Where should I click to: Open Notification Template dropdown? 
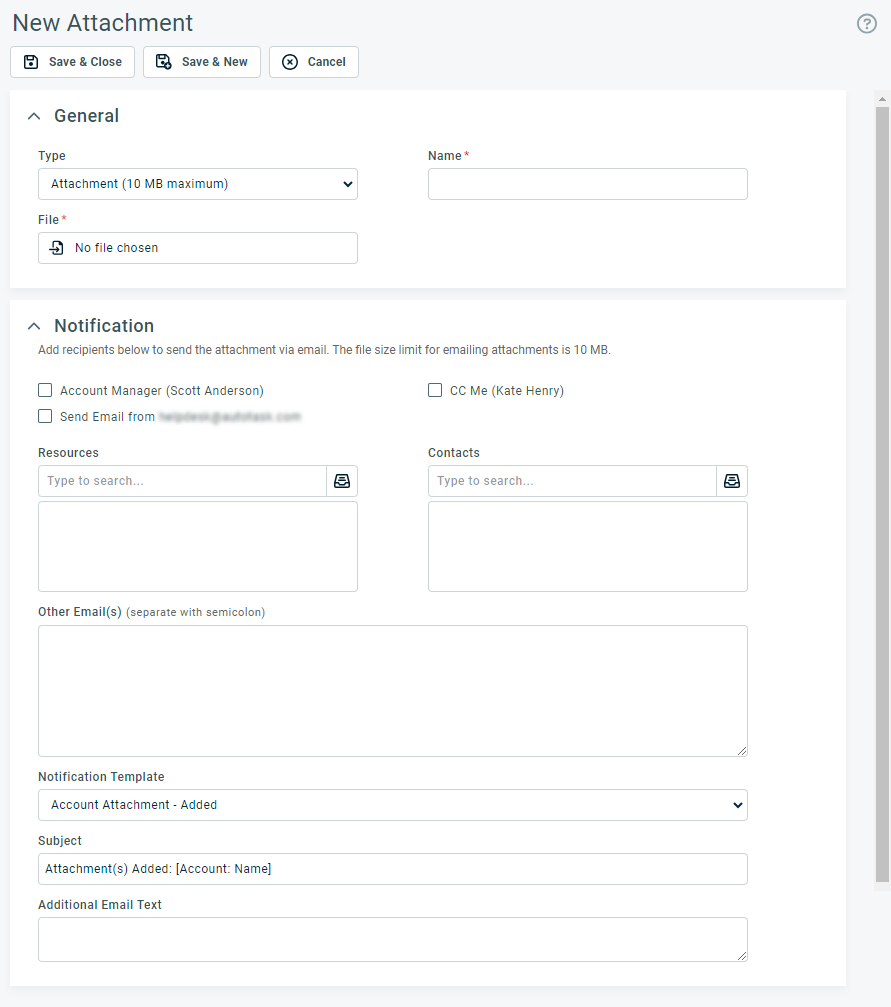pos(393,805)
